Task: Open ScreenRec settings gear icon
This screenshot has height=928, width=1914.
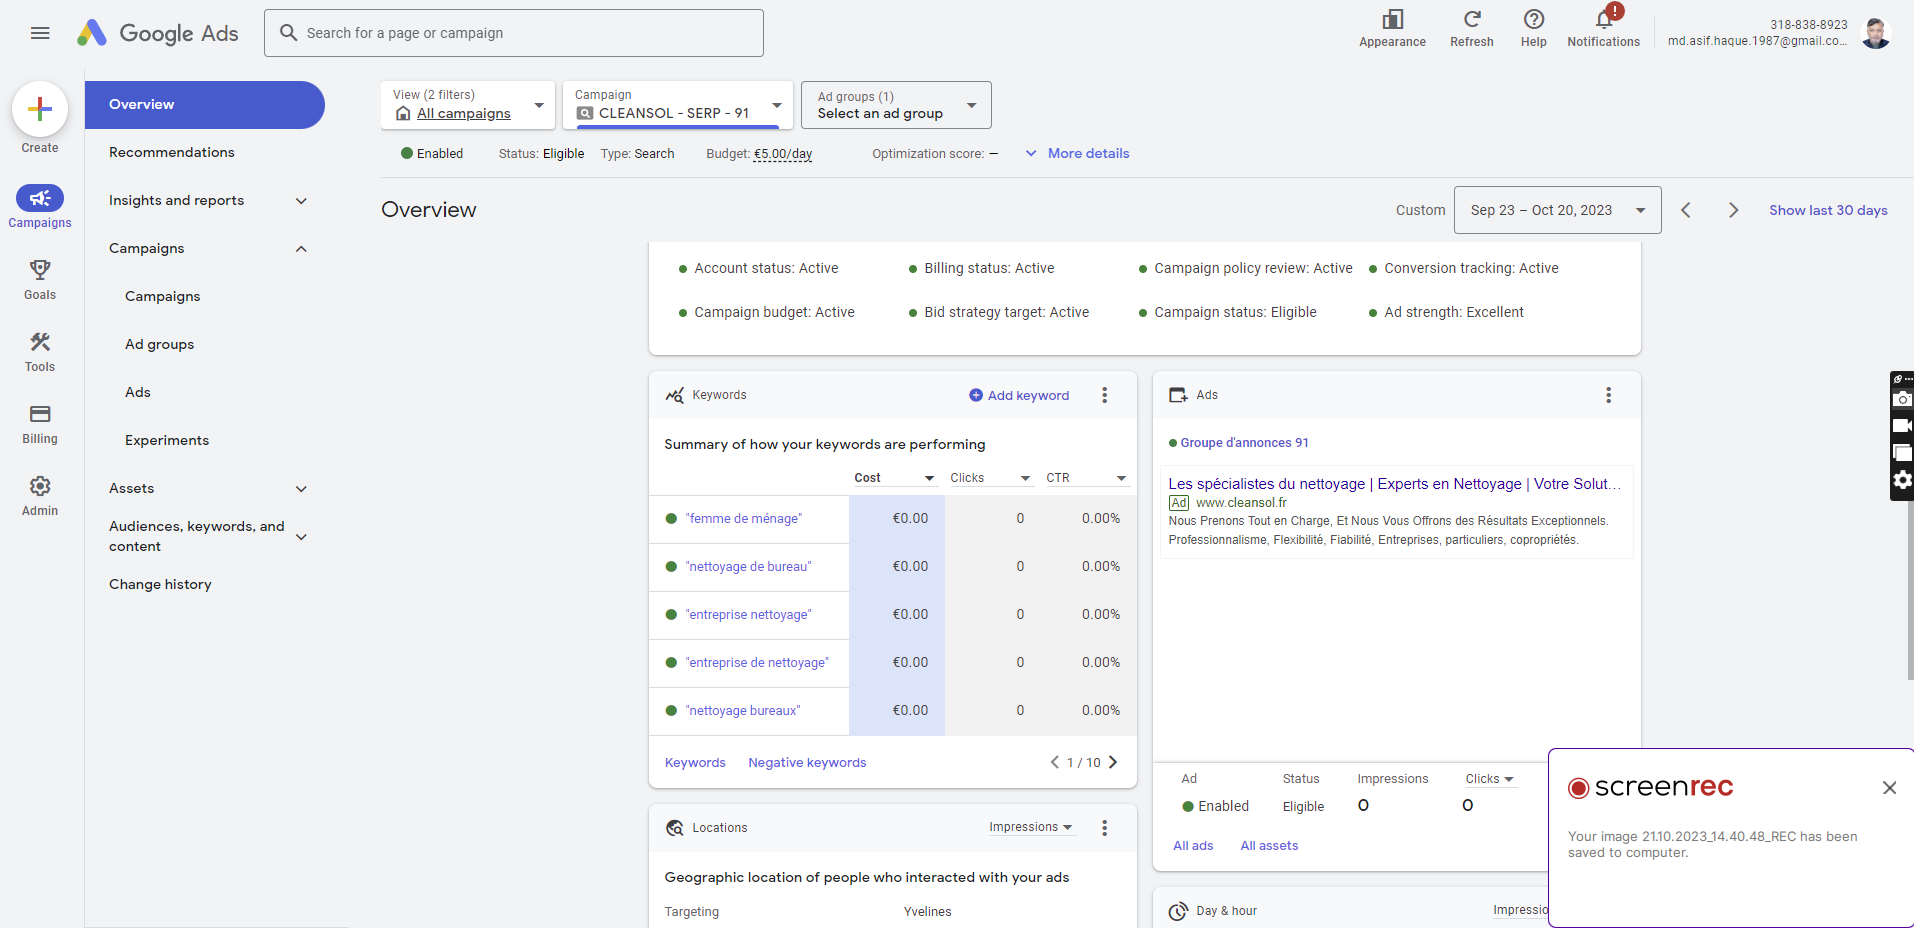Action: (1903, 480)
